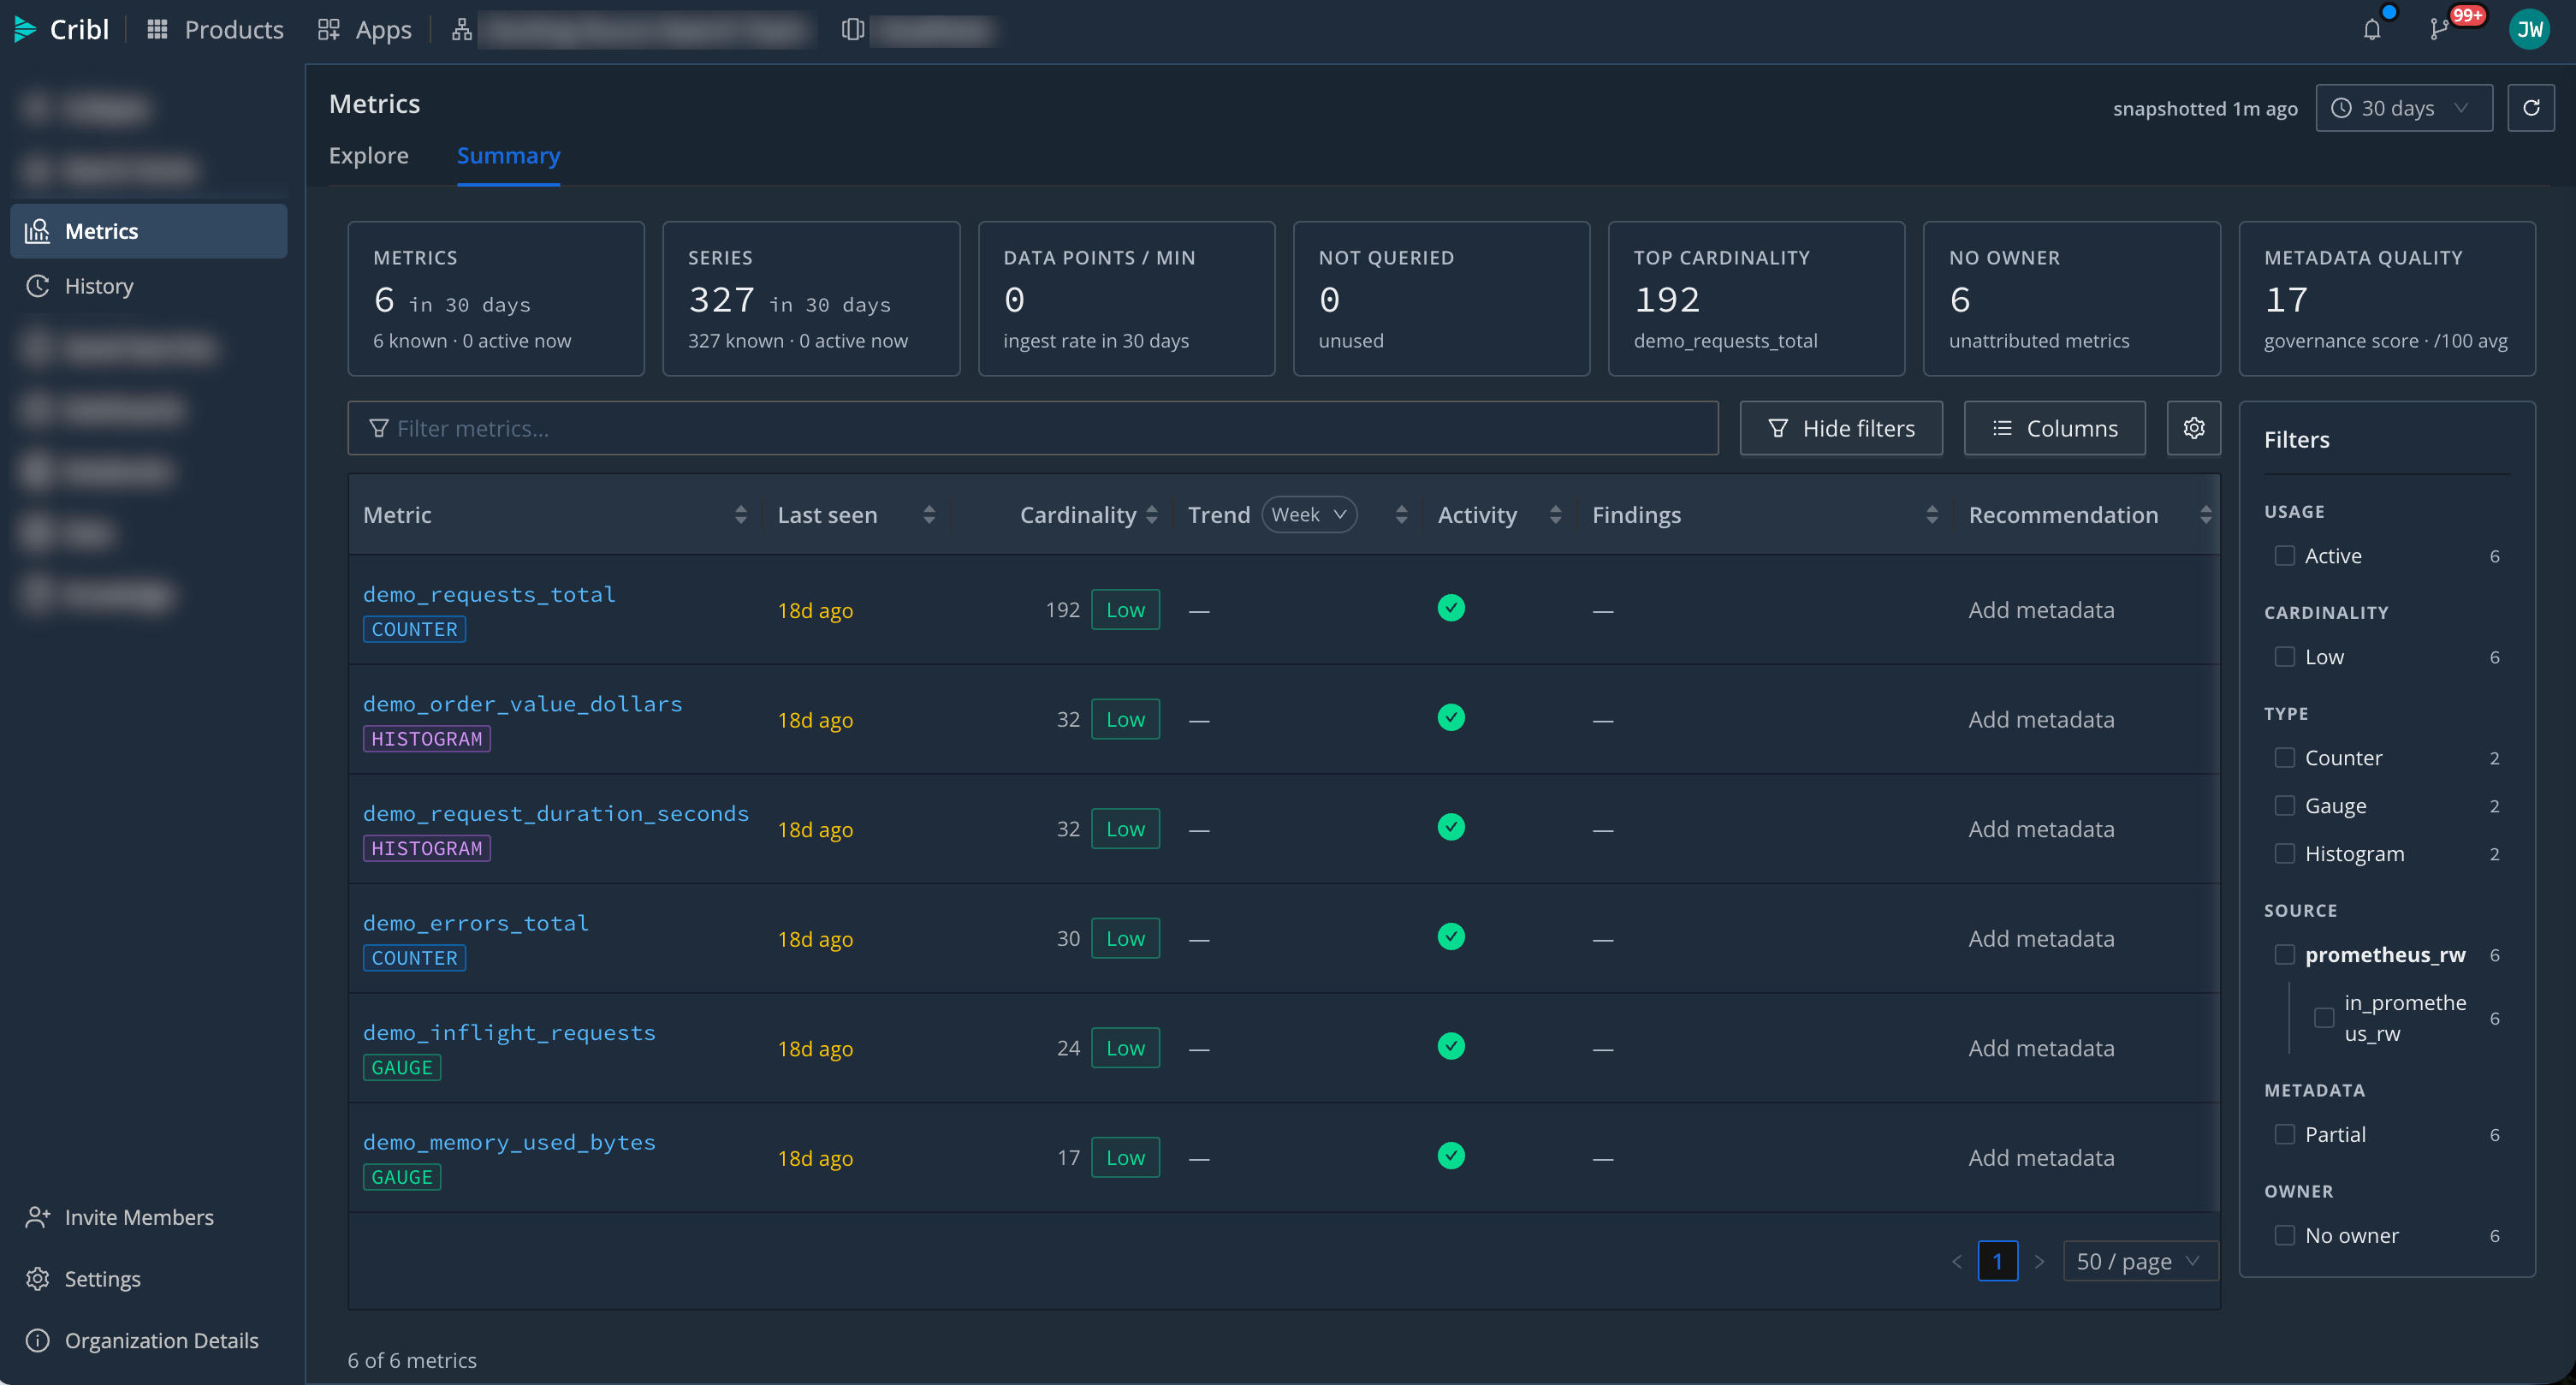
Task: Check the Histogram type filter
Action: (2284, 854)
